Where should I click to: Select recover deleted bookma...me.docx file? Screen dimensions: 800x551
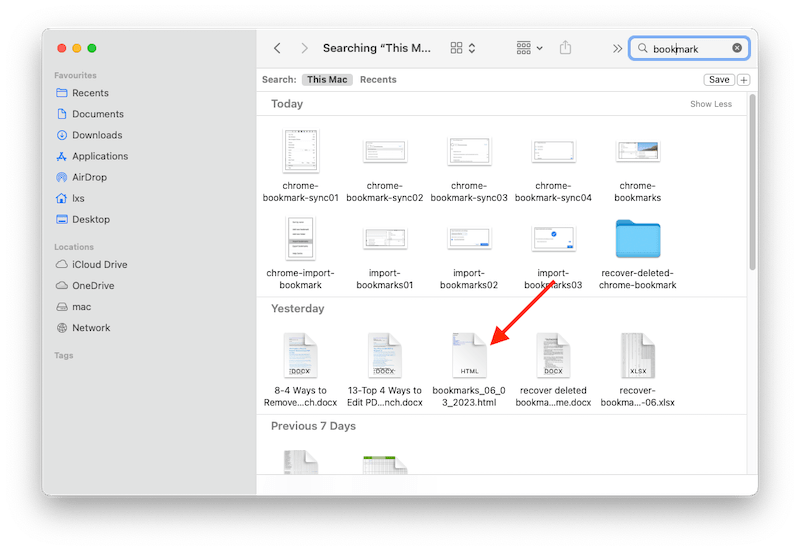coord(553,370)
